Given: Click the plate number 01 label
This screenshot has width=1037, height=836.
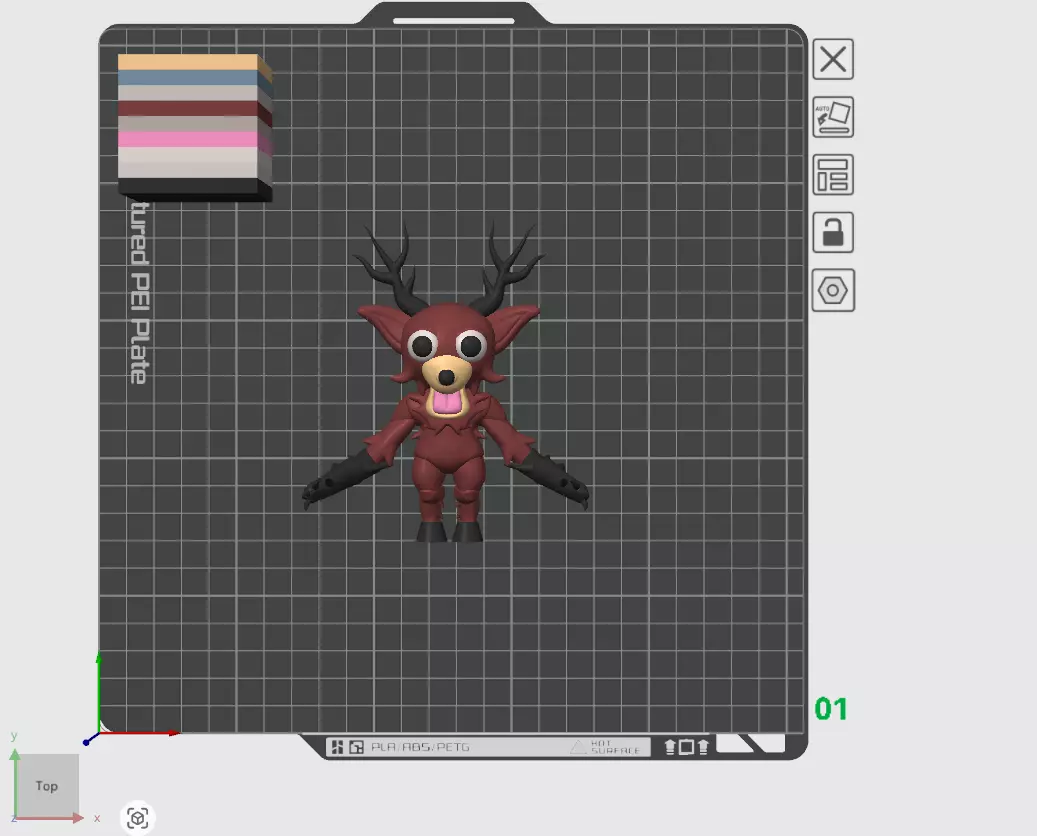Looking at the screenshot, I should (831, 709).
